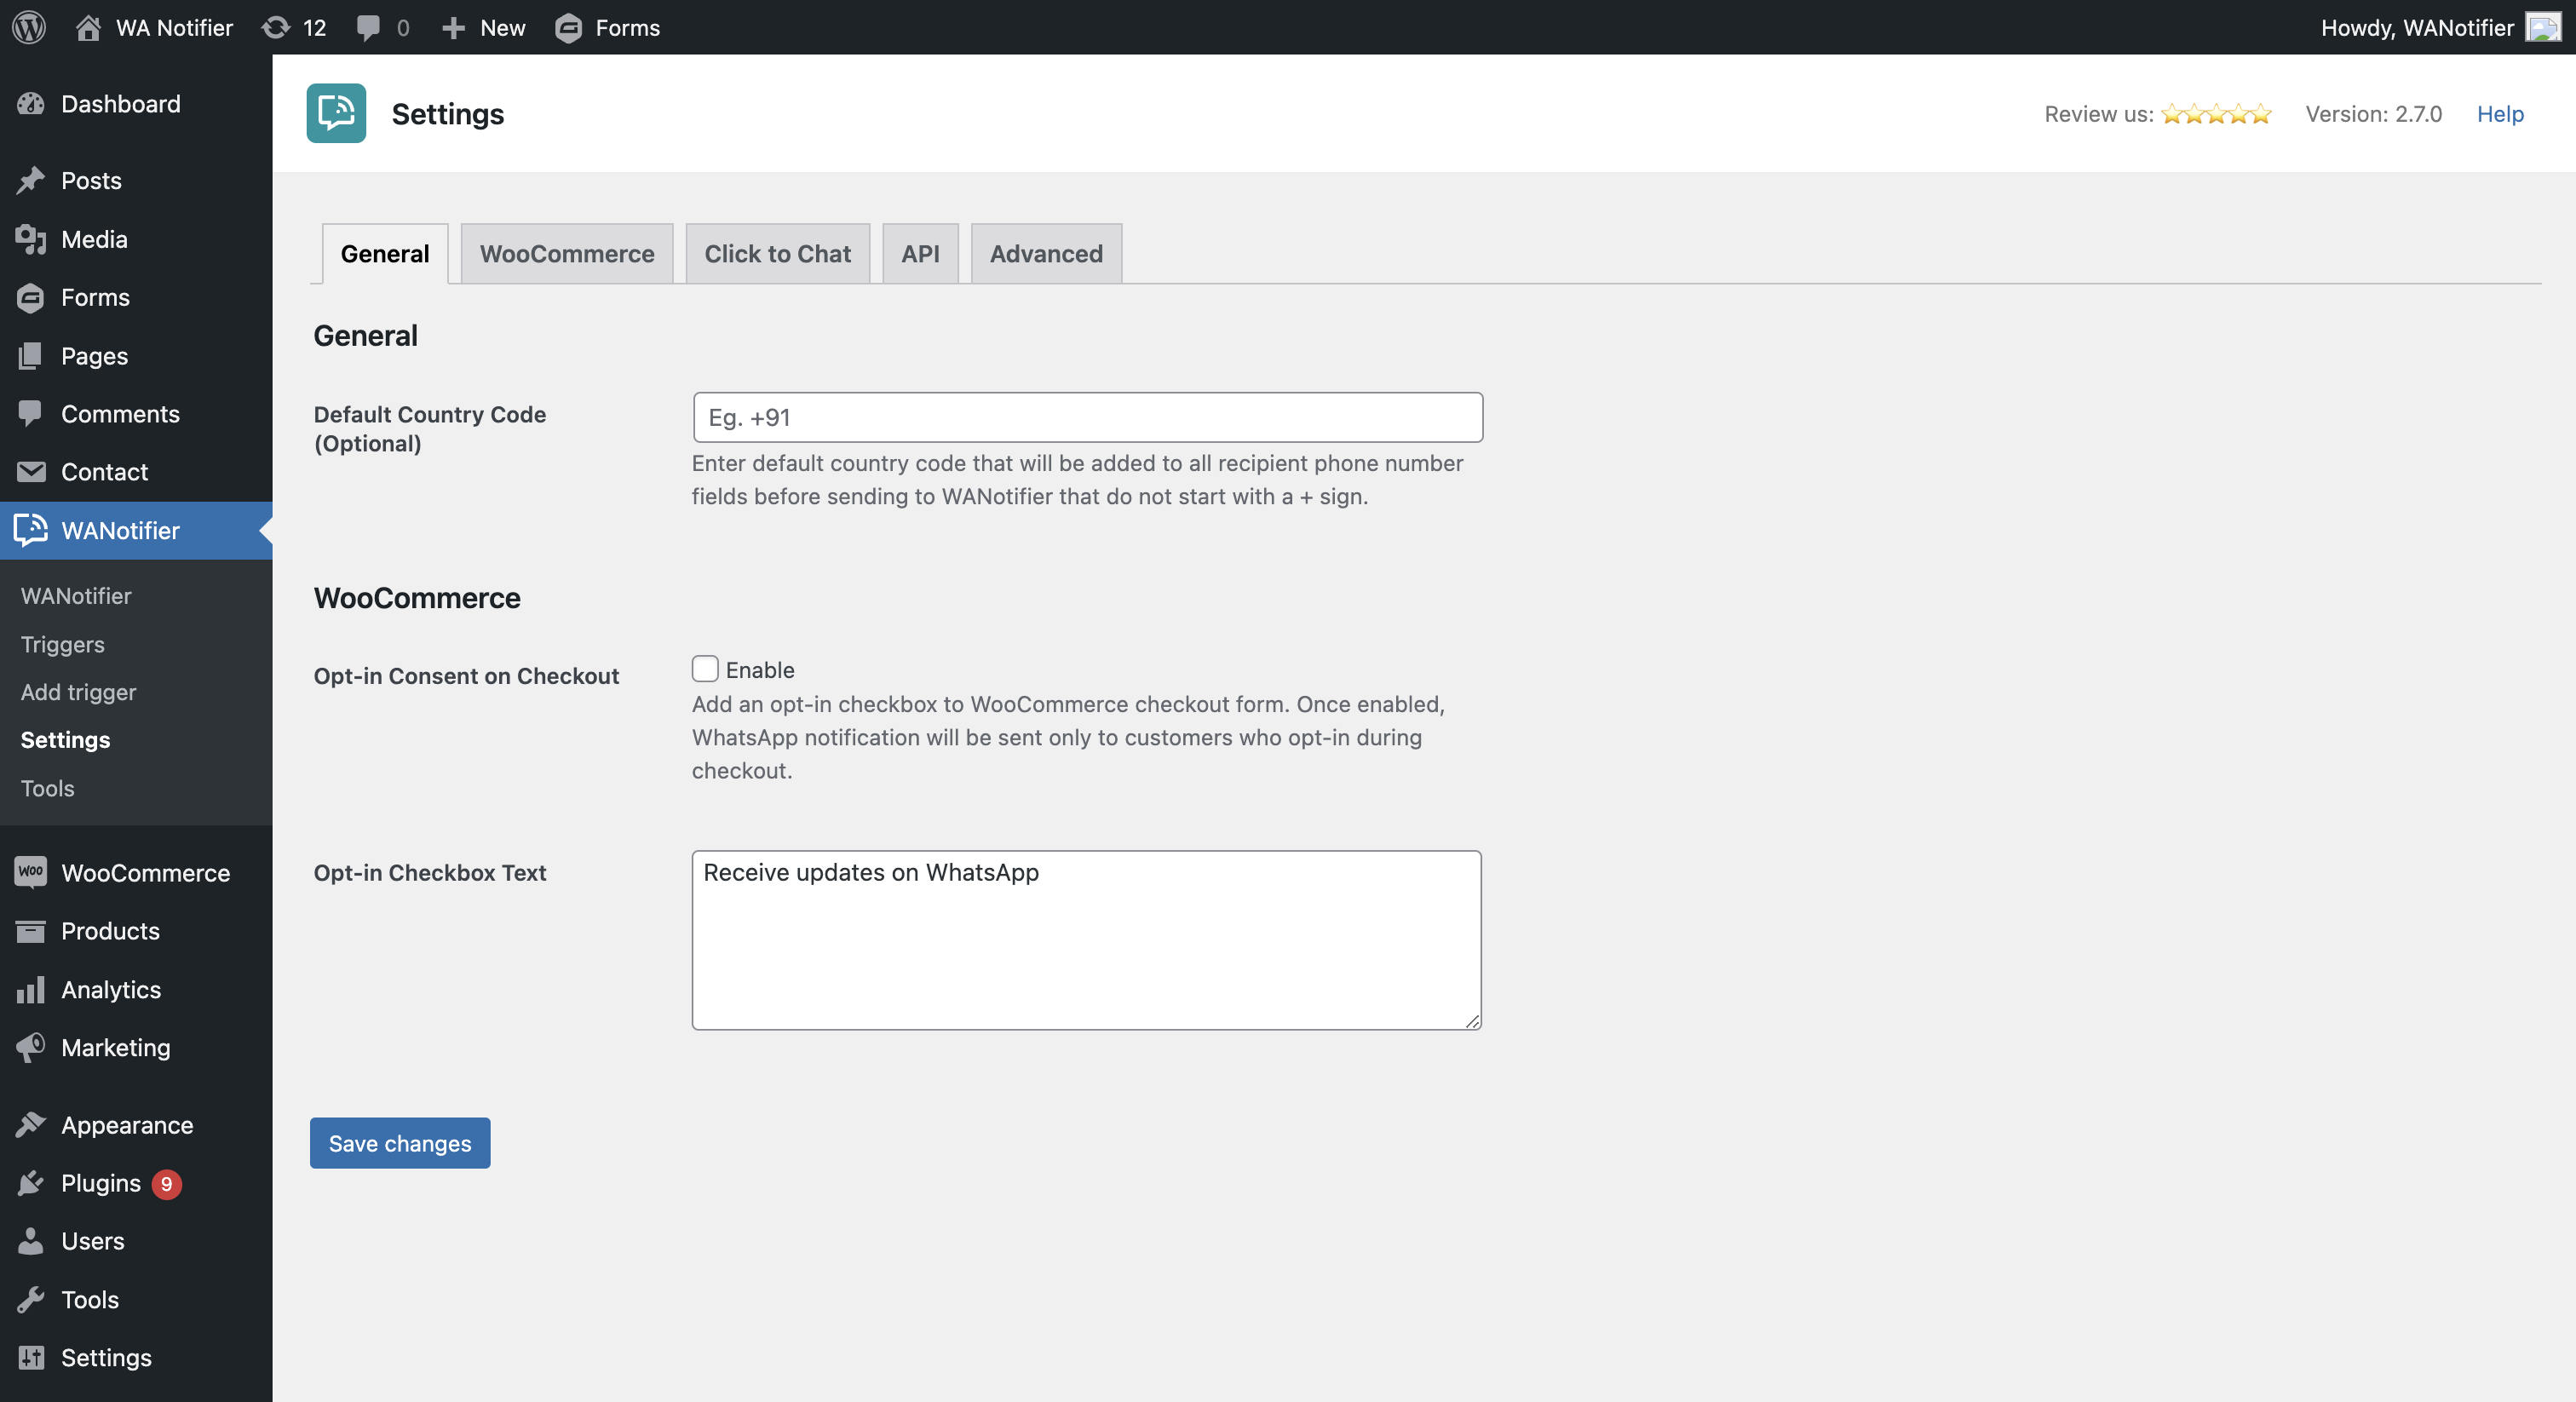This screenshot has height=1402, width=2576.
Task: Open the comments bubble icon in admin bar
Action: (x=368, y=27)
